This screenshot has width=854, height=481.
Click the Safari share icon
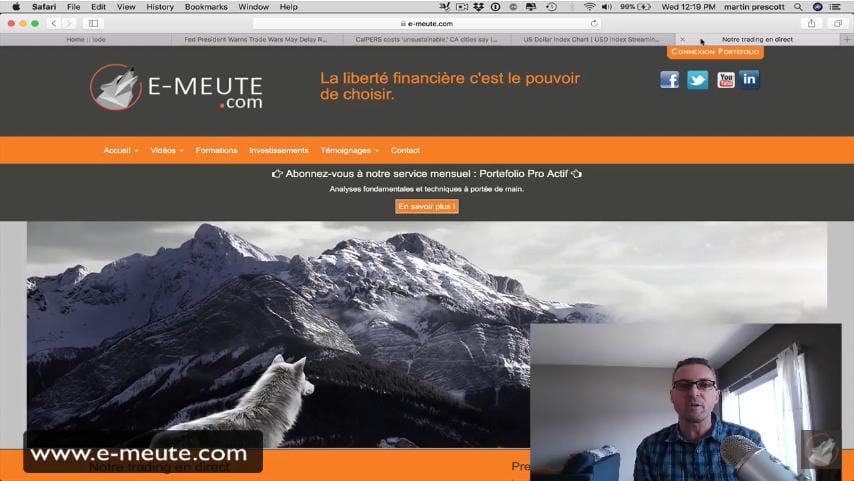coord(812,23)
